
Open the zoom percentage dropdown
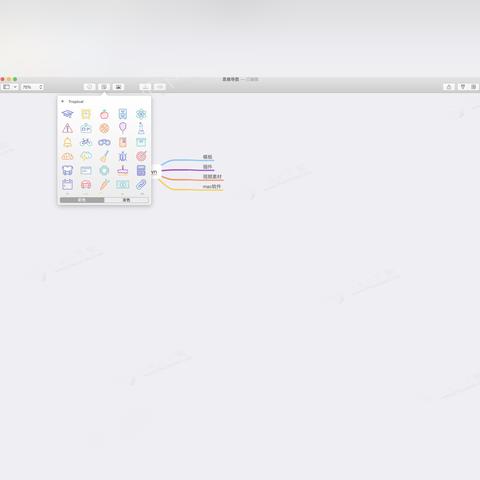(x=32, y=87)
